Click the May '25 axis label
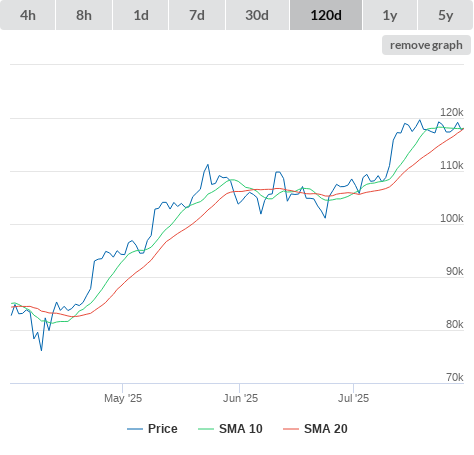 123,398
